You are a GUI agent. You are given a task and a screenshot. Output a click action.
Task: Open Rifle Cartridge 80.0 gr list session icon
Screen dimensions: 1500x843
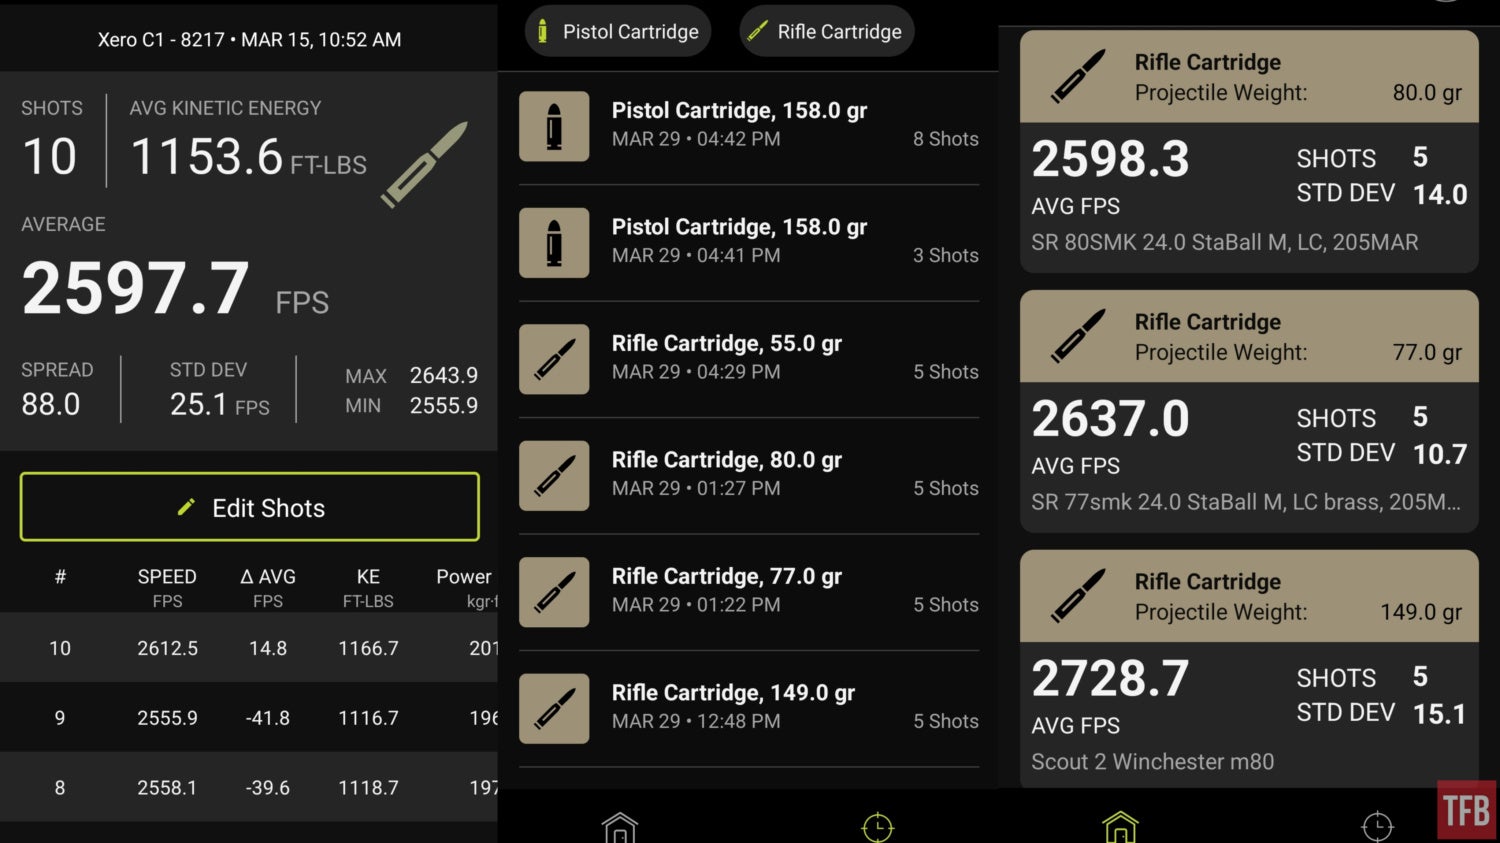pyautogui.click(x=554, y=476)
